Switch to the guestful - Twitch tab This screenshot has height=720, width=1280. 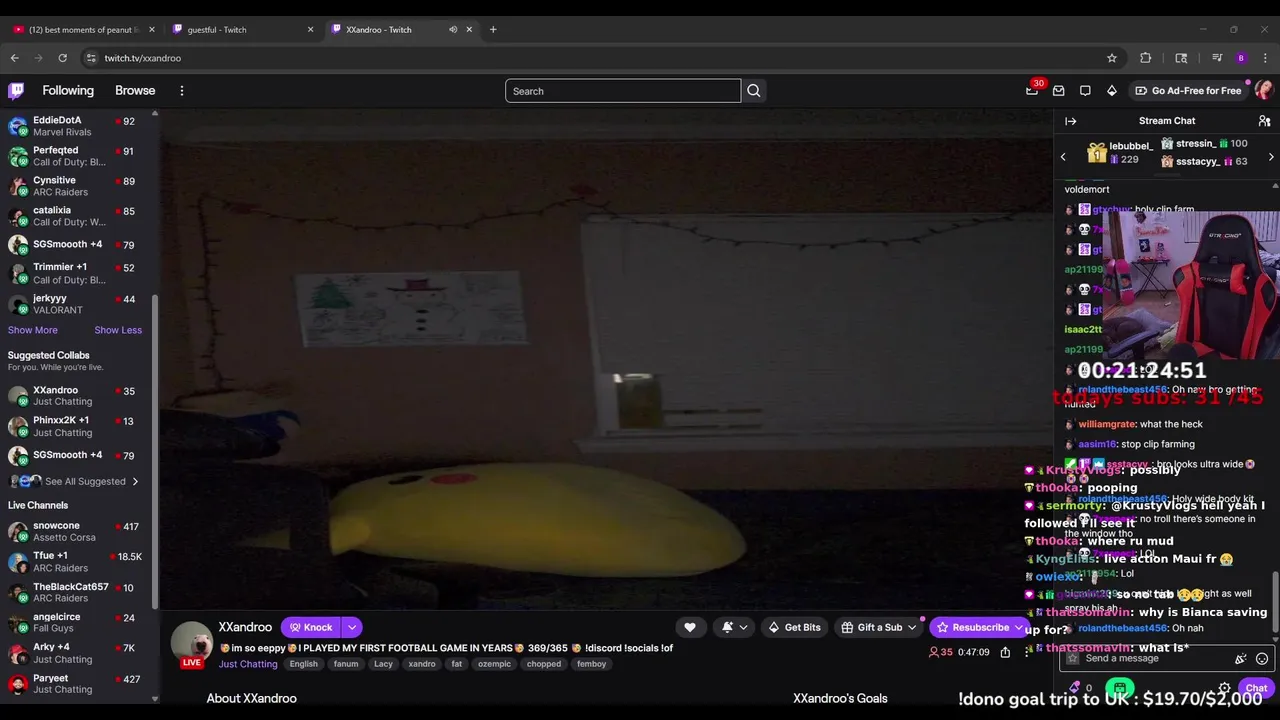click(242, 29)
